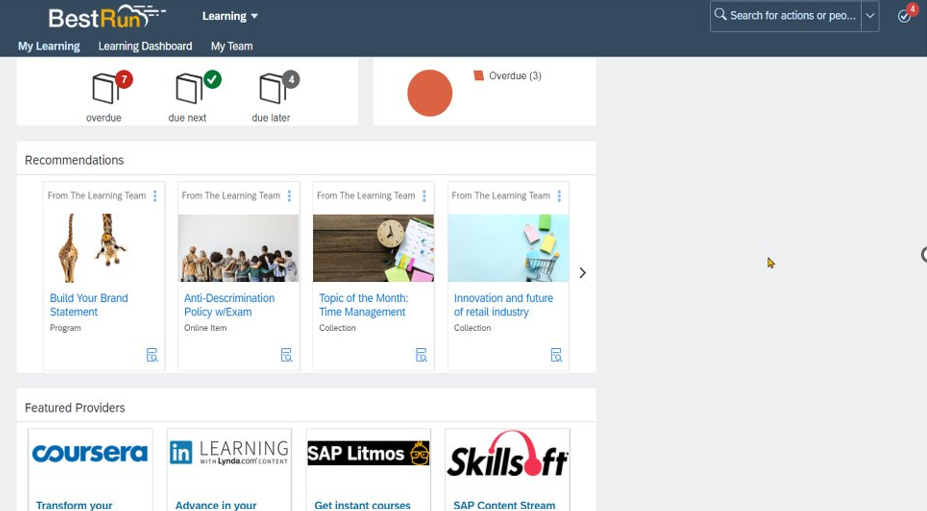This screenshot has height=511, width=927.
Task: View details icon on Innovation retail card
Action: [556, 355]
